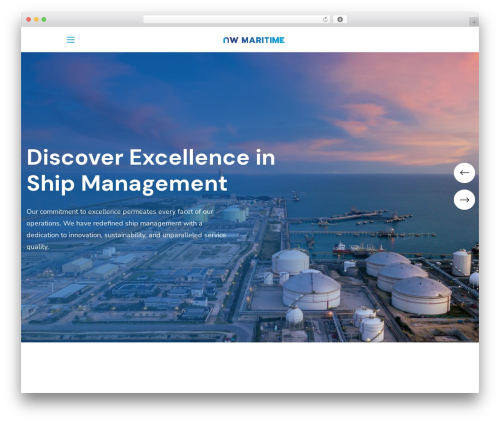The width and height of the screenshot is (500, 423).
Task: Click the "Our commitment to excellence" paragraph
Action: click(x=126, y=229)
